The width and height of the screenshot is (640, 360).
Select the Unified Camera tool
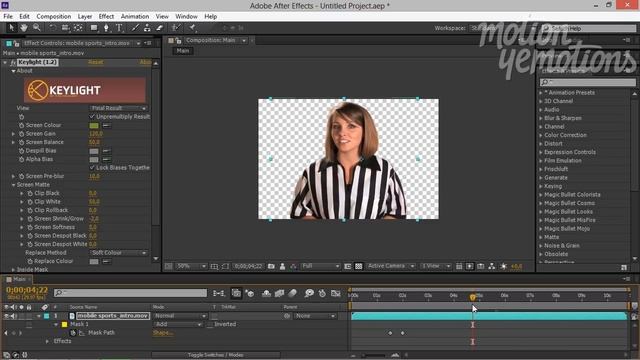pos(65,28)
